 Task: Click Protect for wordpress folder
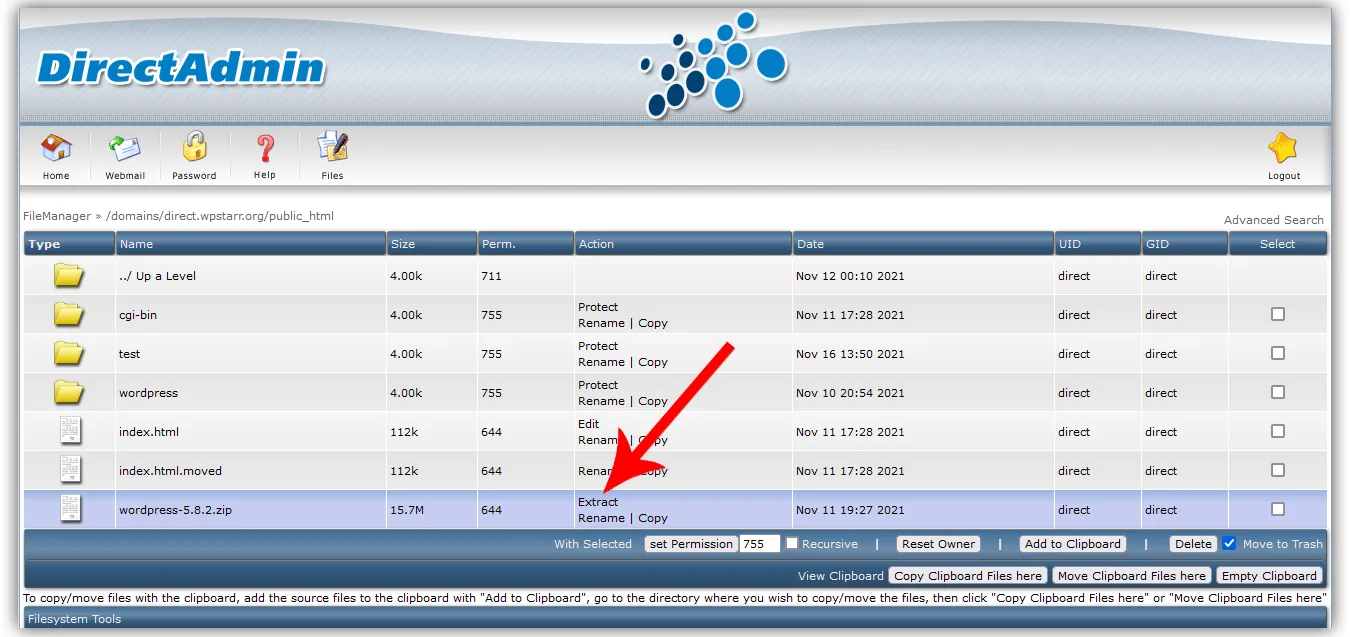click(x=598, y=384)
